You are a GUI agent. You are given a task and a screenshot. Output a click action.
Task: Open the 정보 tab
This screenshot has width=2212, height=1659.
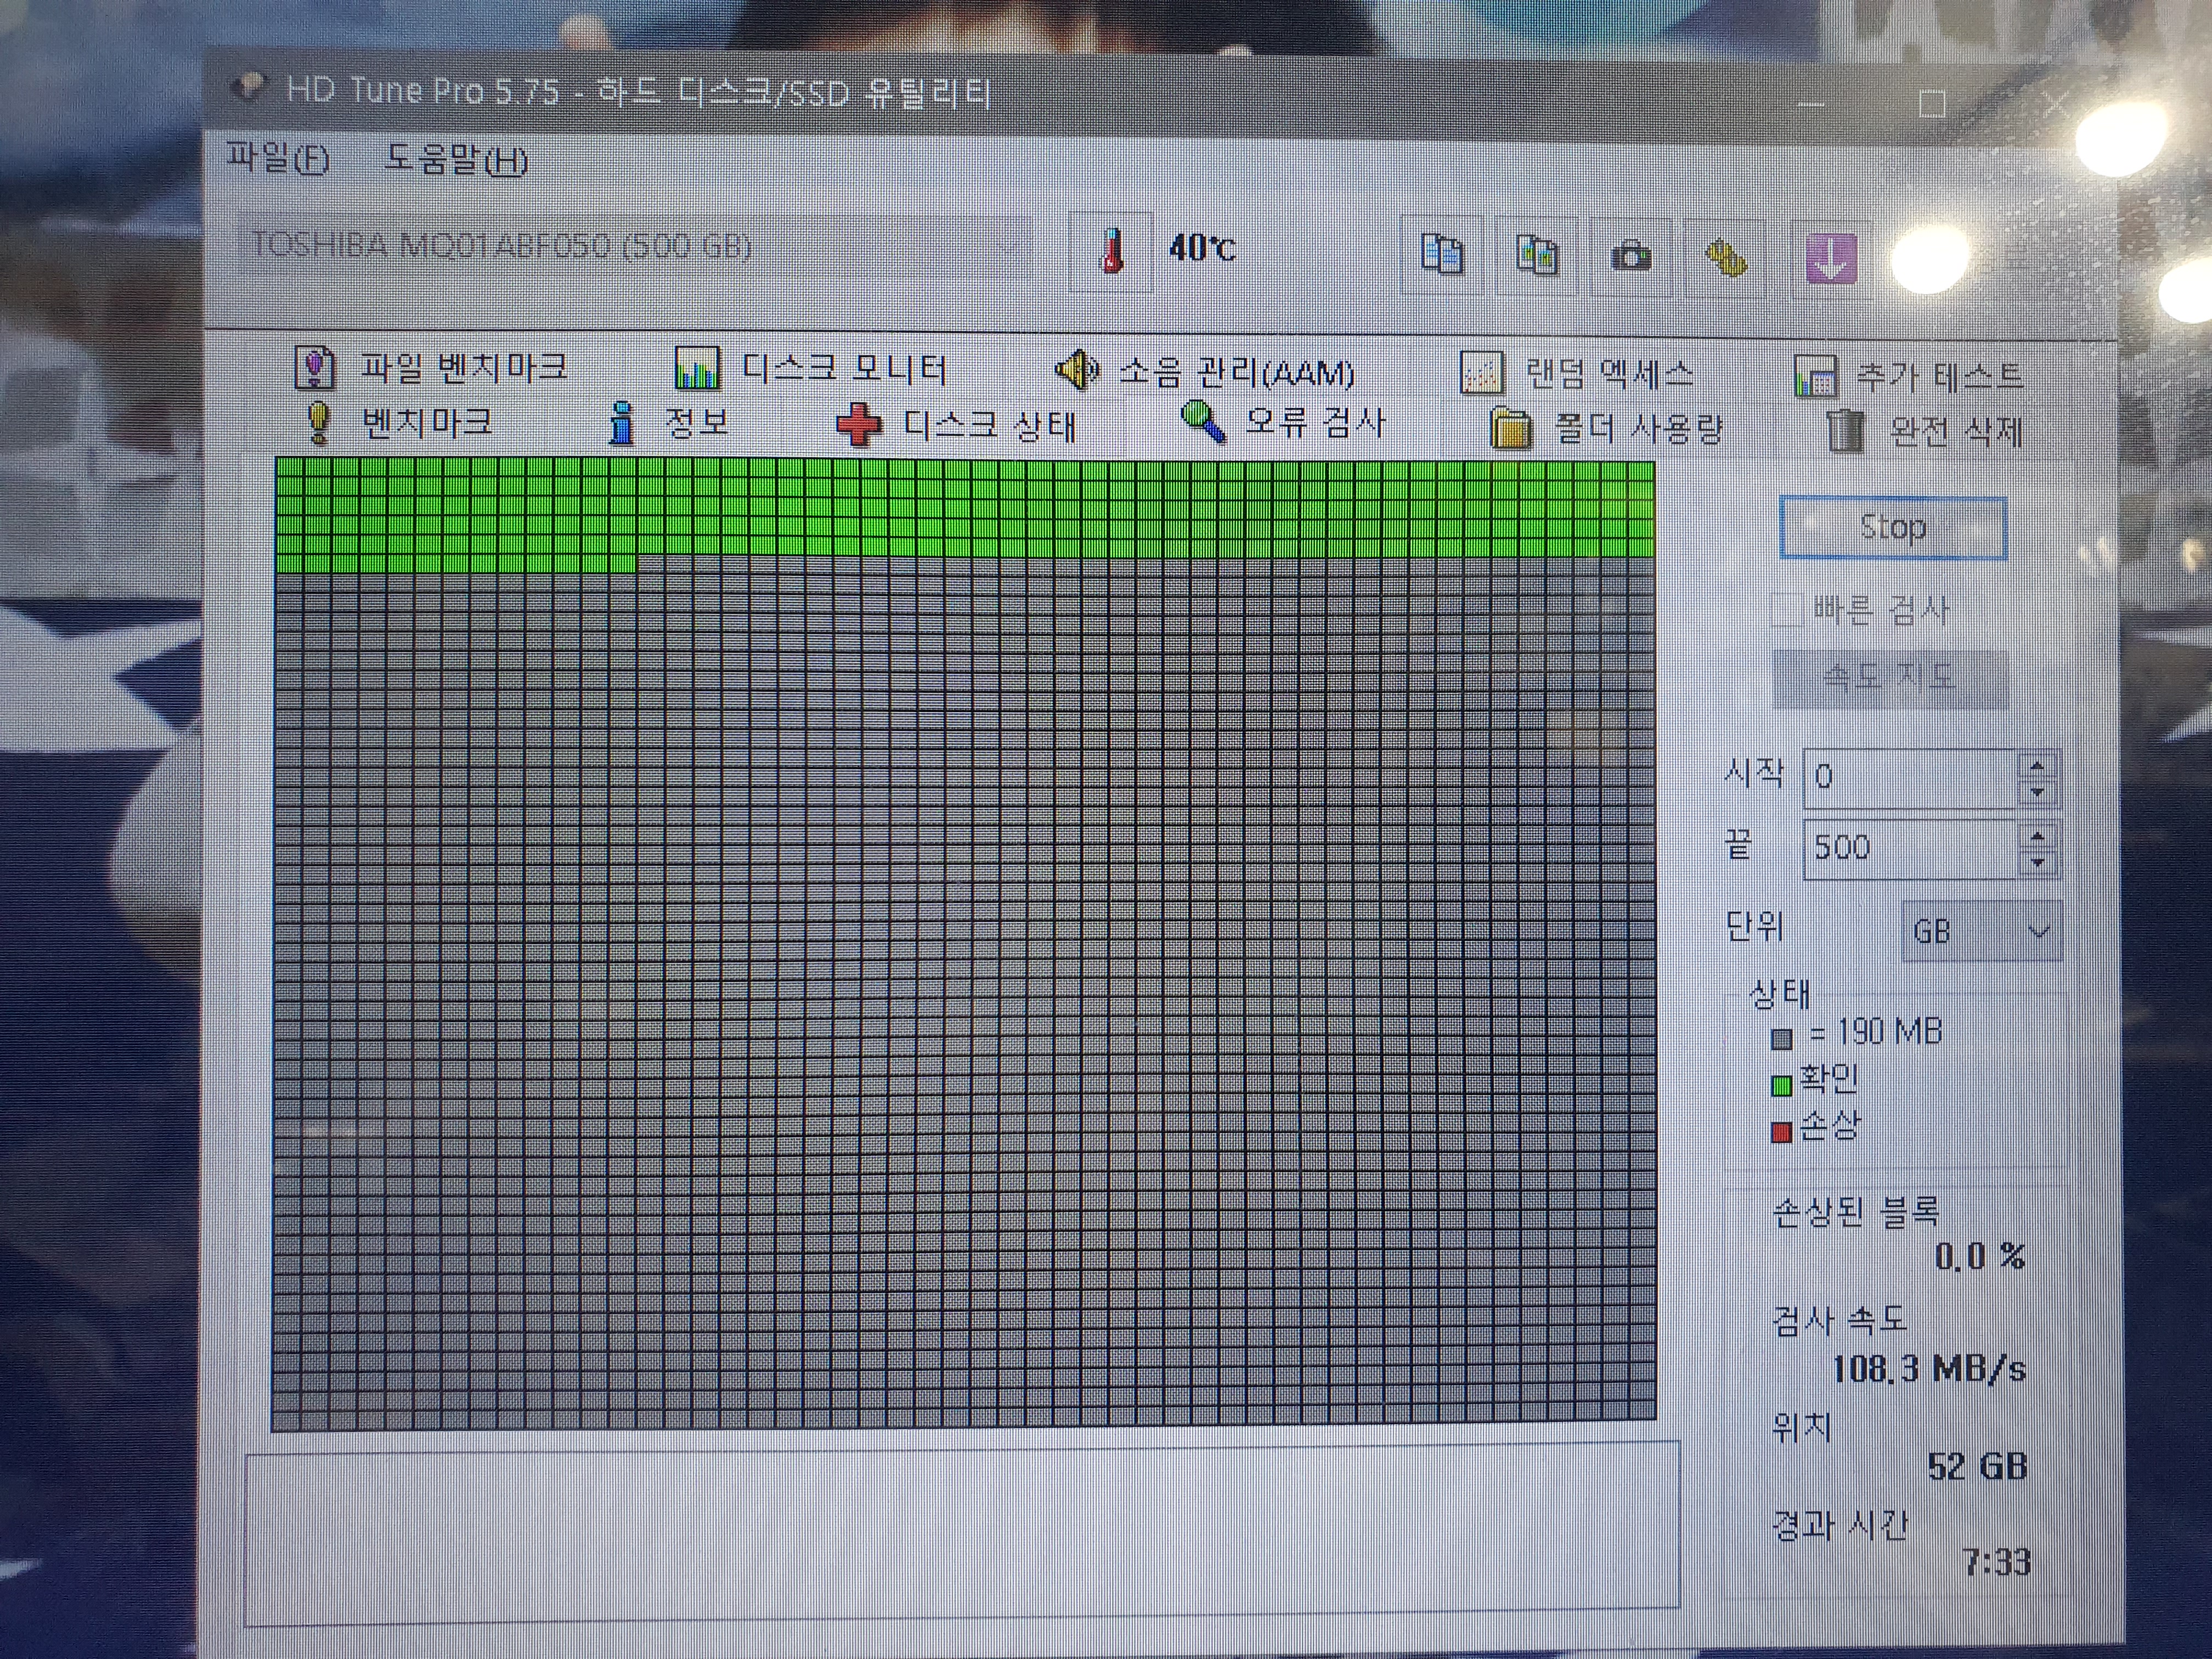(668, 423)
